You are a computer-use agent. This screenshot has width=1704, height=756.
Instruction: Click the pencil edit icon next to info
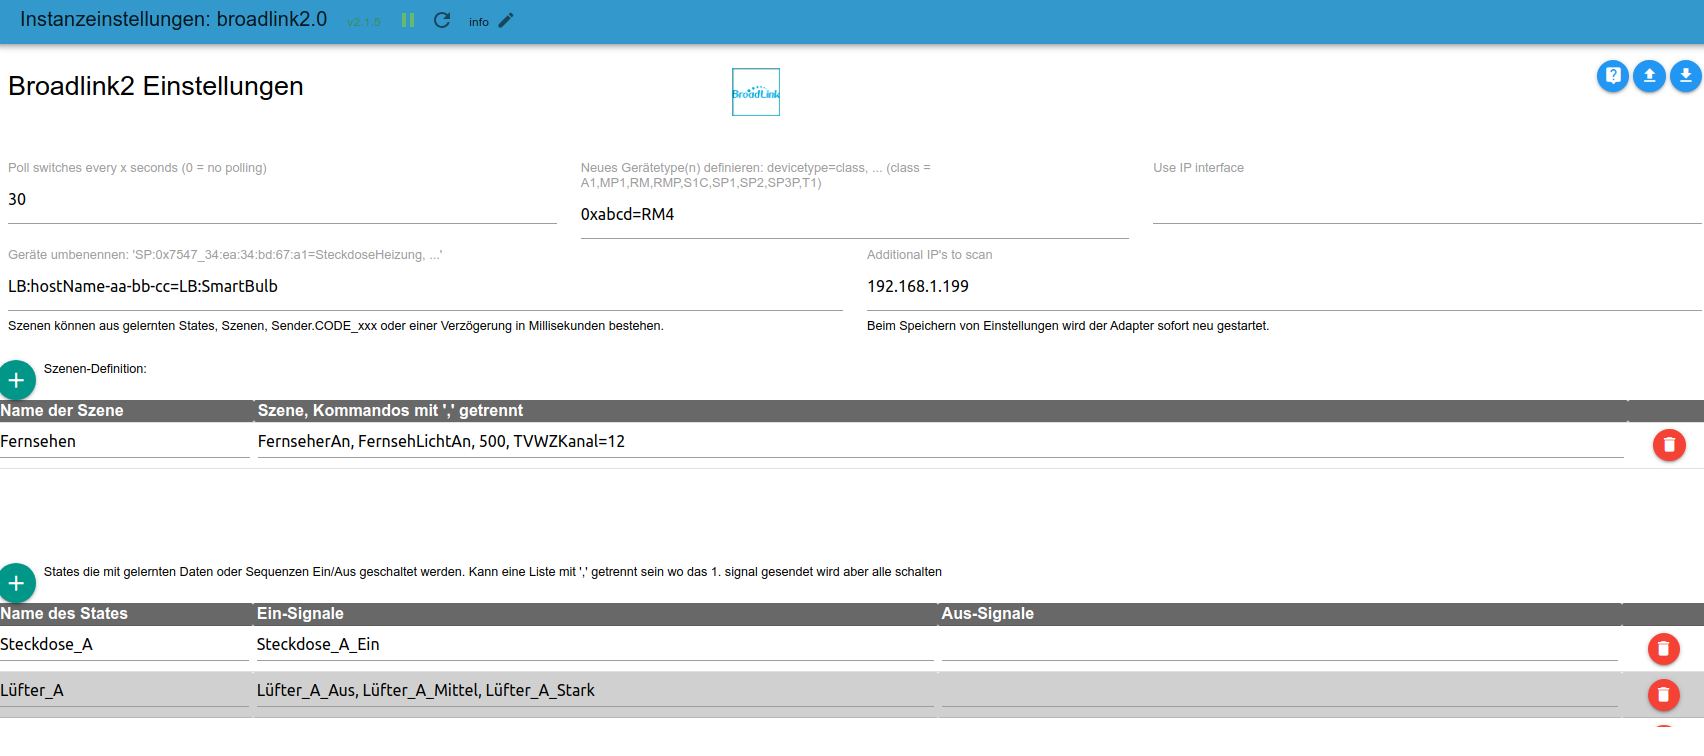tap(506, 21)
